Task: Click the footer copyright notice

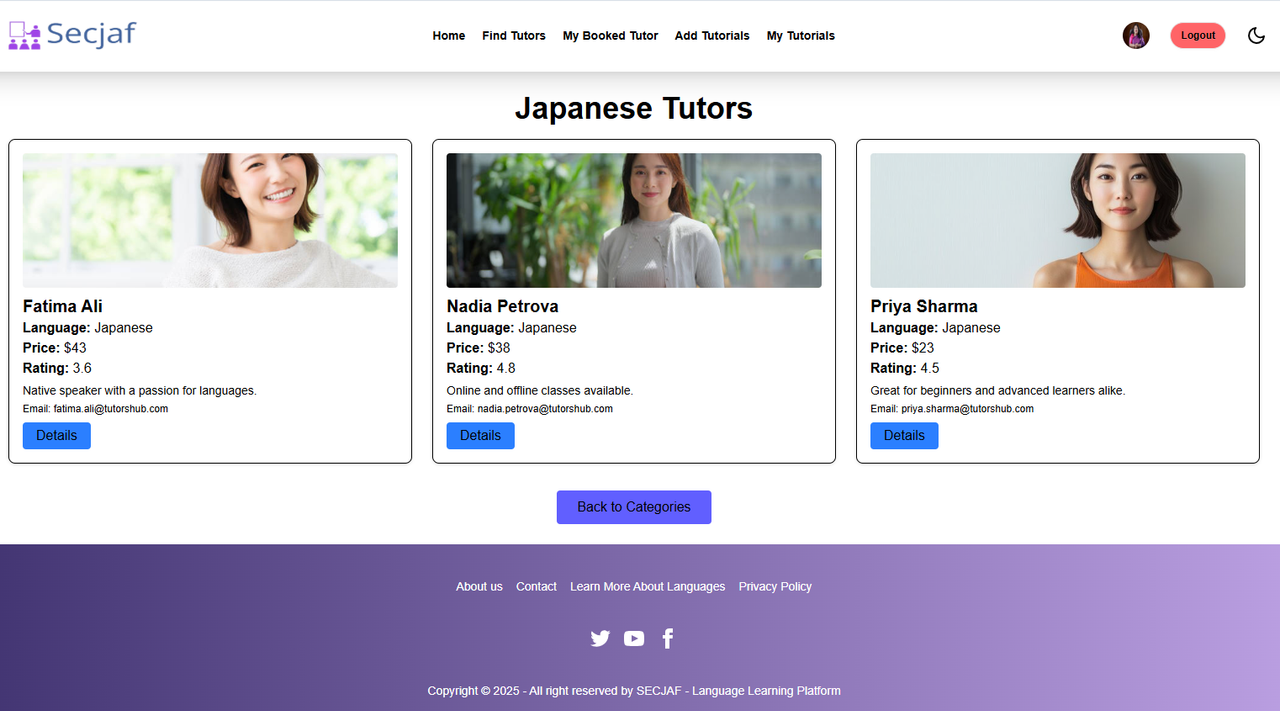Action: [634, 691]
